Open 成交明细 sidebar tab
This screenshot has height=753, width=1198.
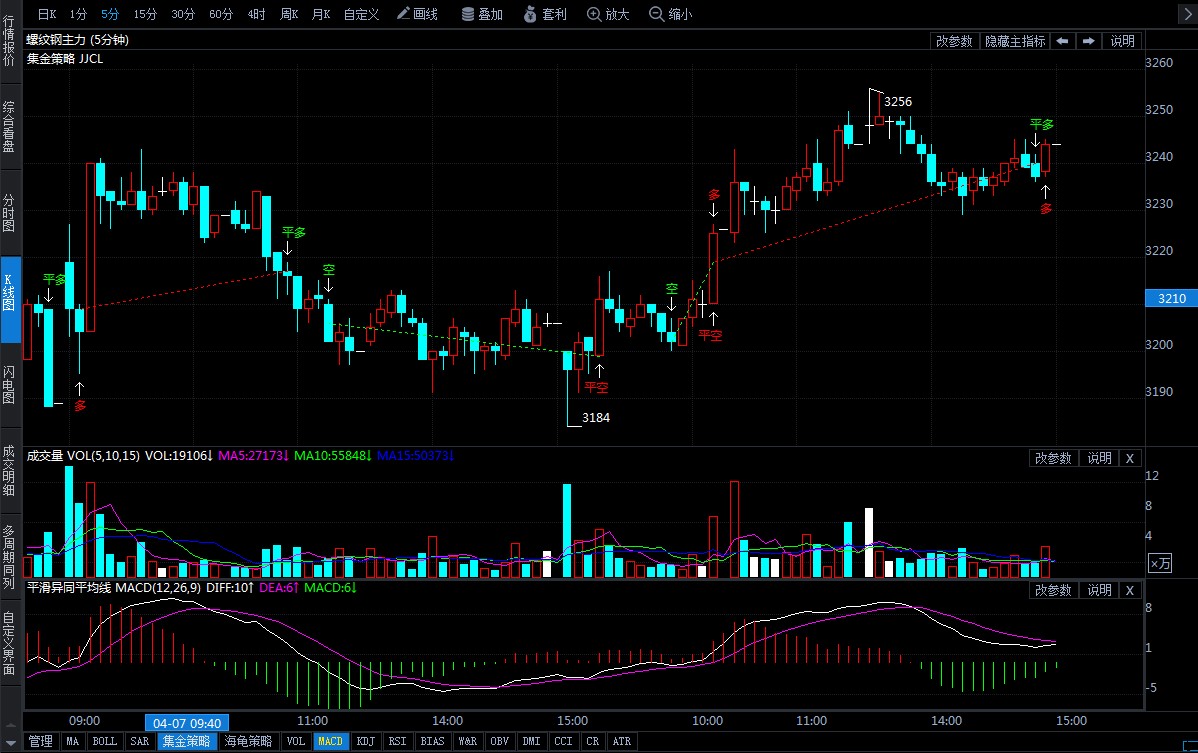[x=9, y=470]
